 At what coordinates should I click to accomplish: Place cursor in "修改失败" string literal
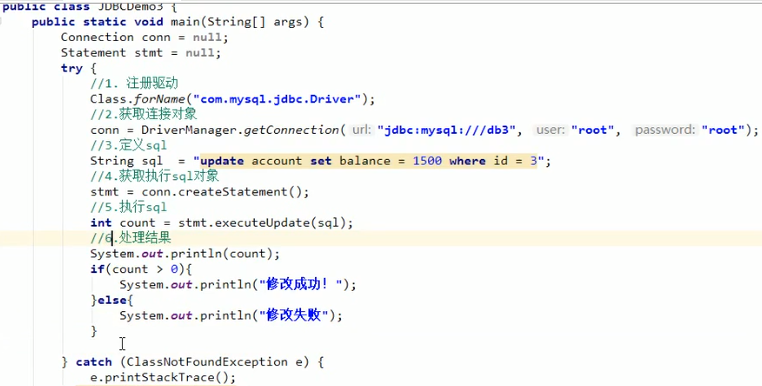click(293, 316)
